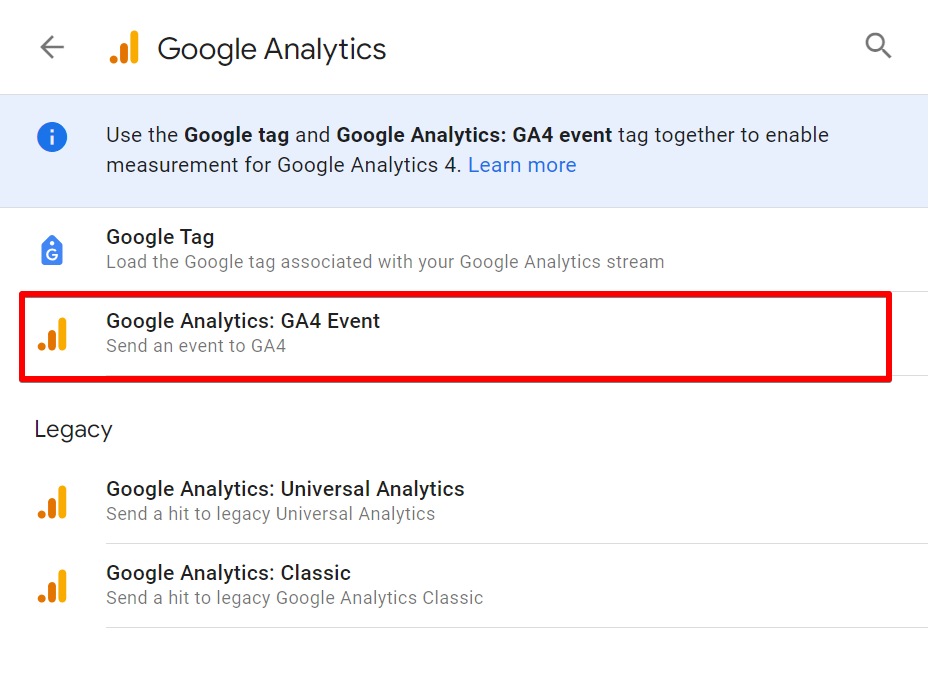Click the Analytics Classic bar chart icon
The image size is (928, 686).
52,586
